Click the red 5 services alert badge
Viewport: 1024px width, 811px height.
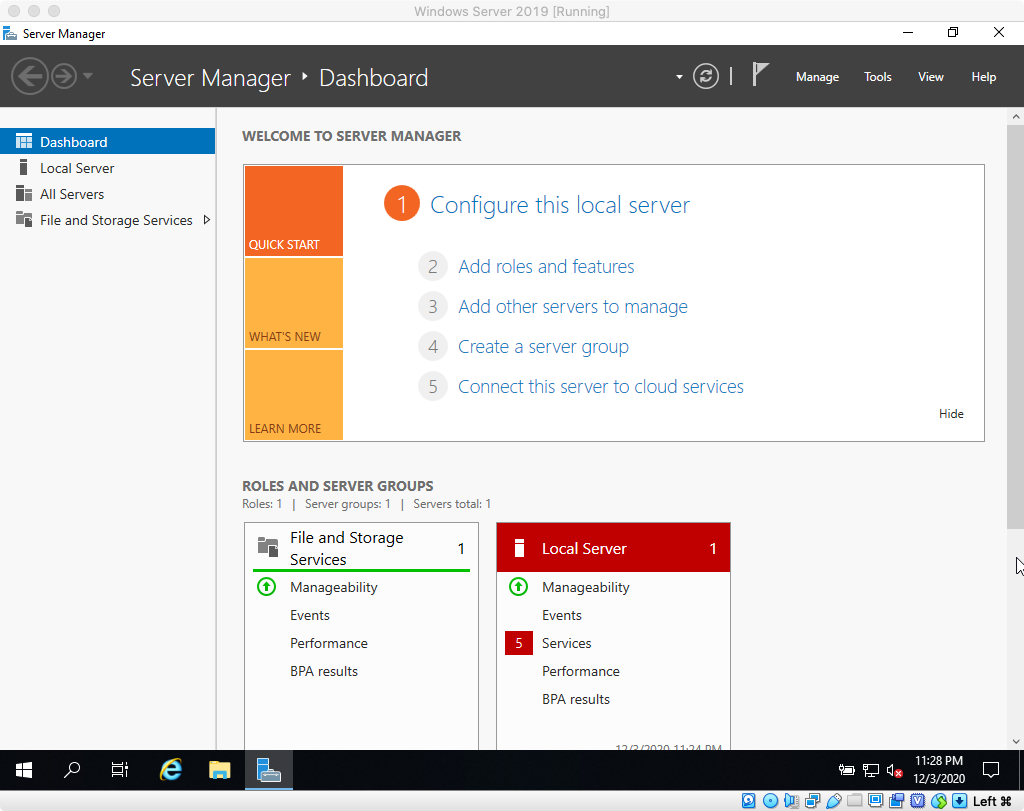click(x=519, y=643)
